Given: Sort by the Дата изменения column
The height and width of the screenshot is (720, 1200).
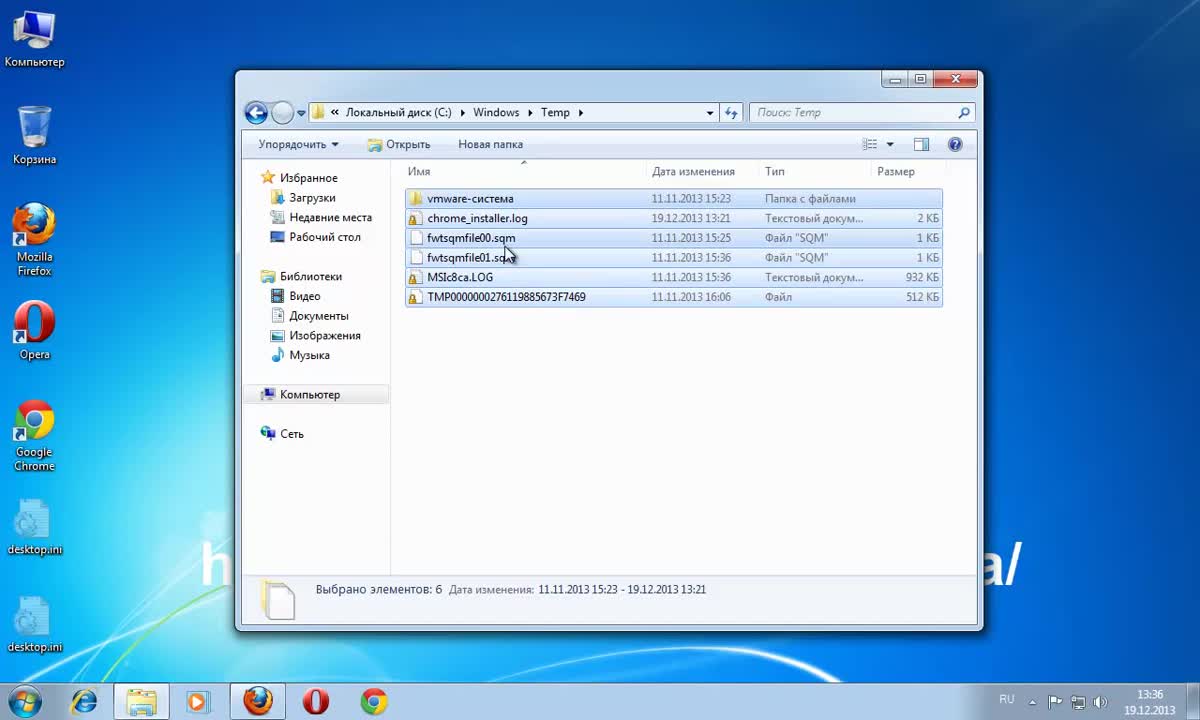Looking at the screenshot, I should (704, 171).
